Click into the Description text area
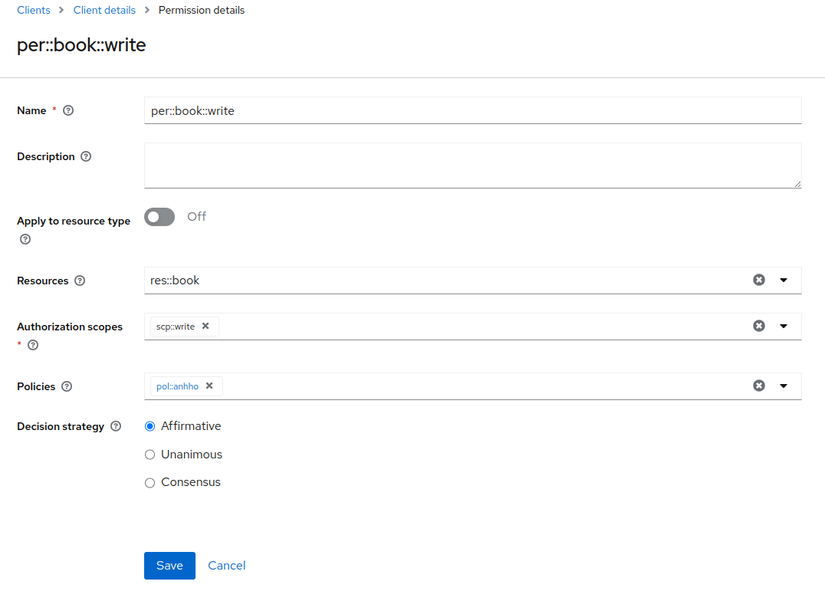This screenshot has height=594, width=825. (x=472, y=165)
